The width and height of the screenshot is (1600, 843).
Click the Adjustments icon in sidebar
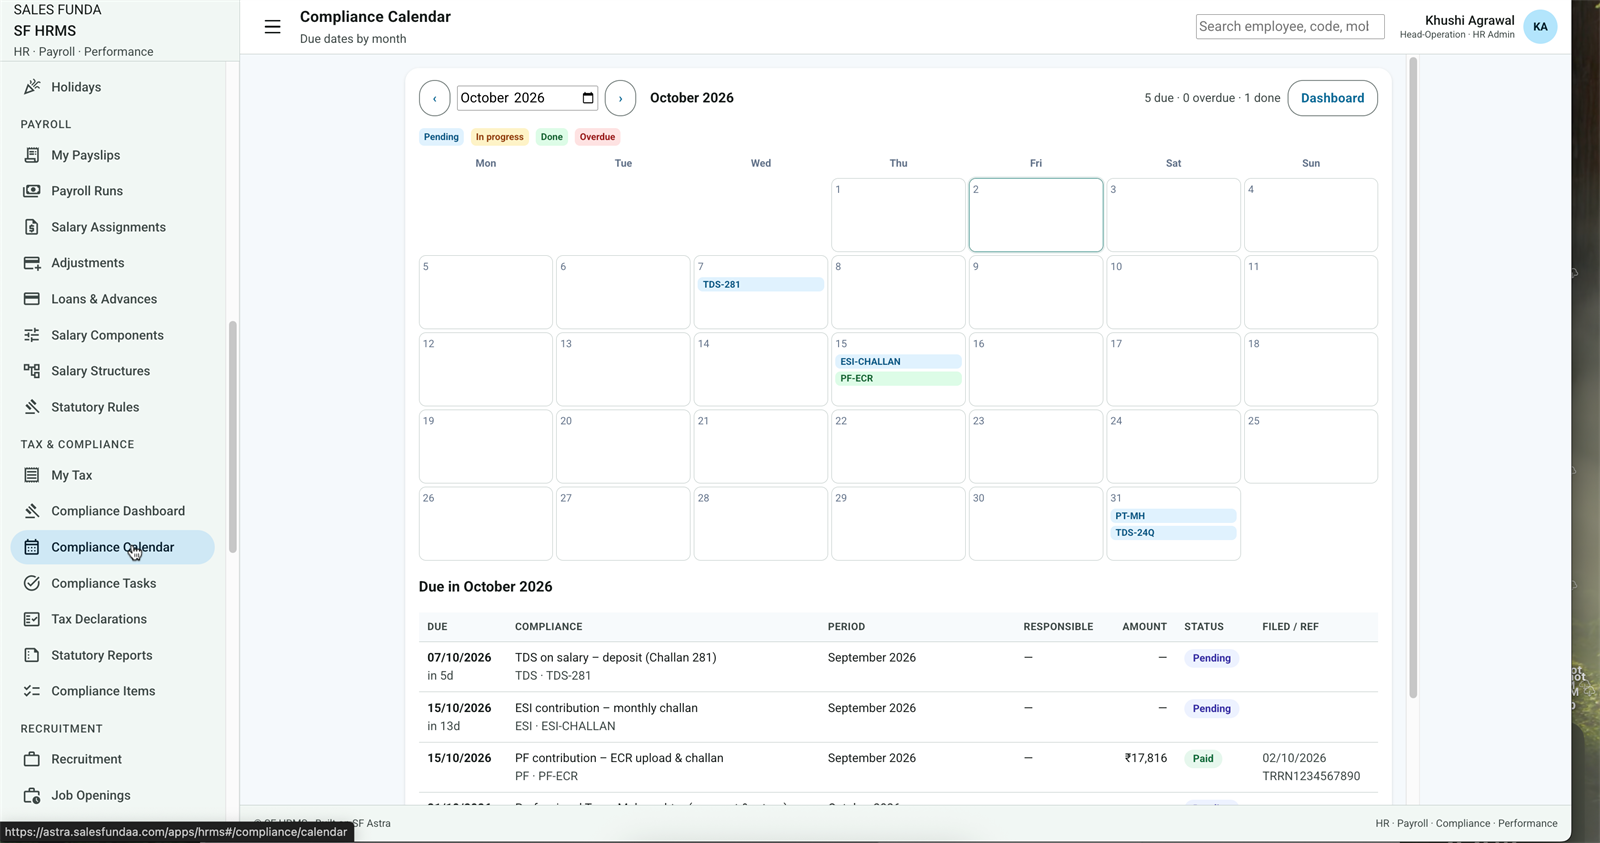[x=32, y=263]
